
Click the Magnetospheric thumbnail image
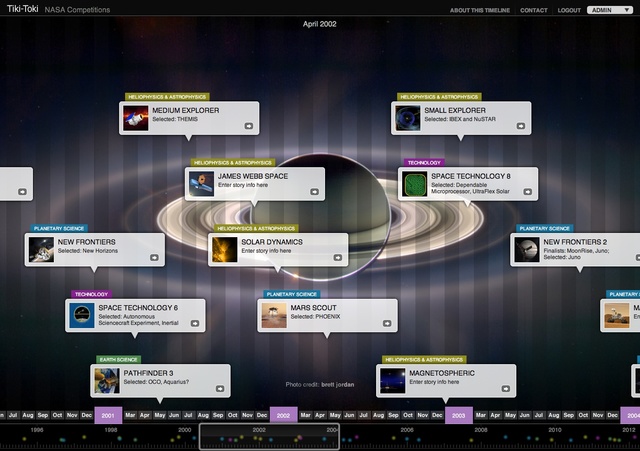393,381
